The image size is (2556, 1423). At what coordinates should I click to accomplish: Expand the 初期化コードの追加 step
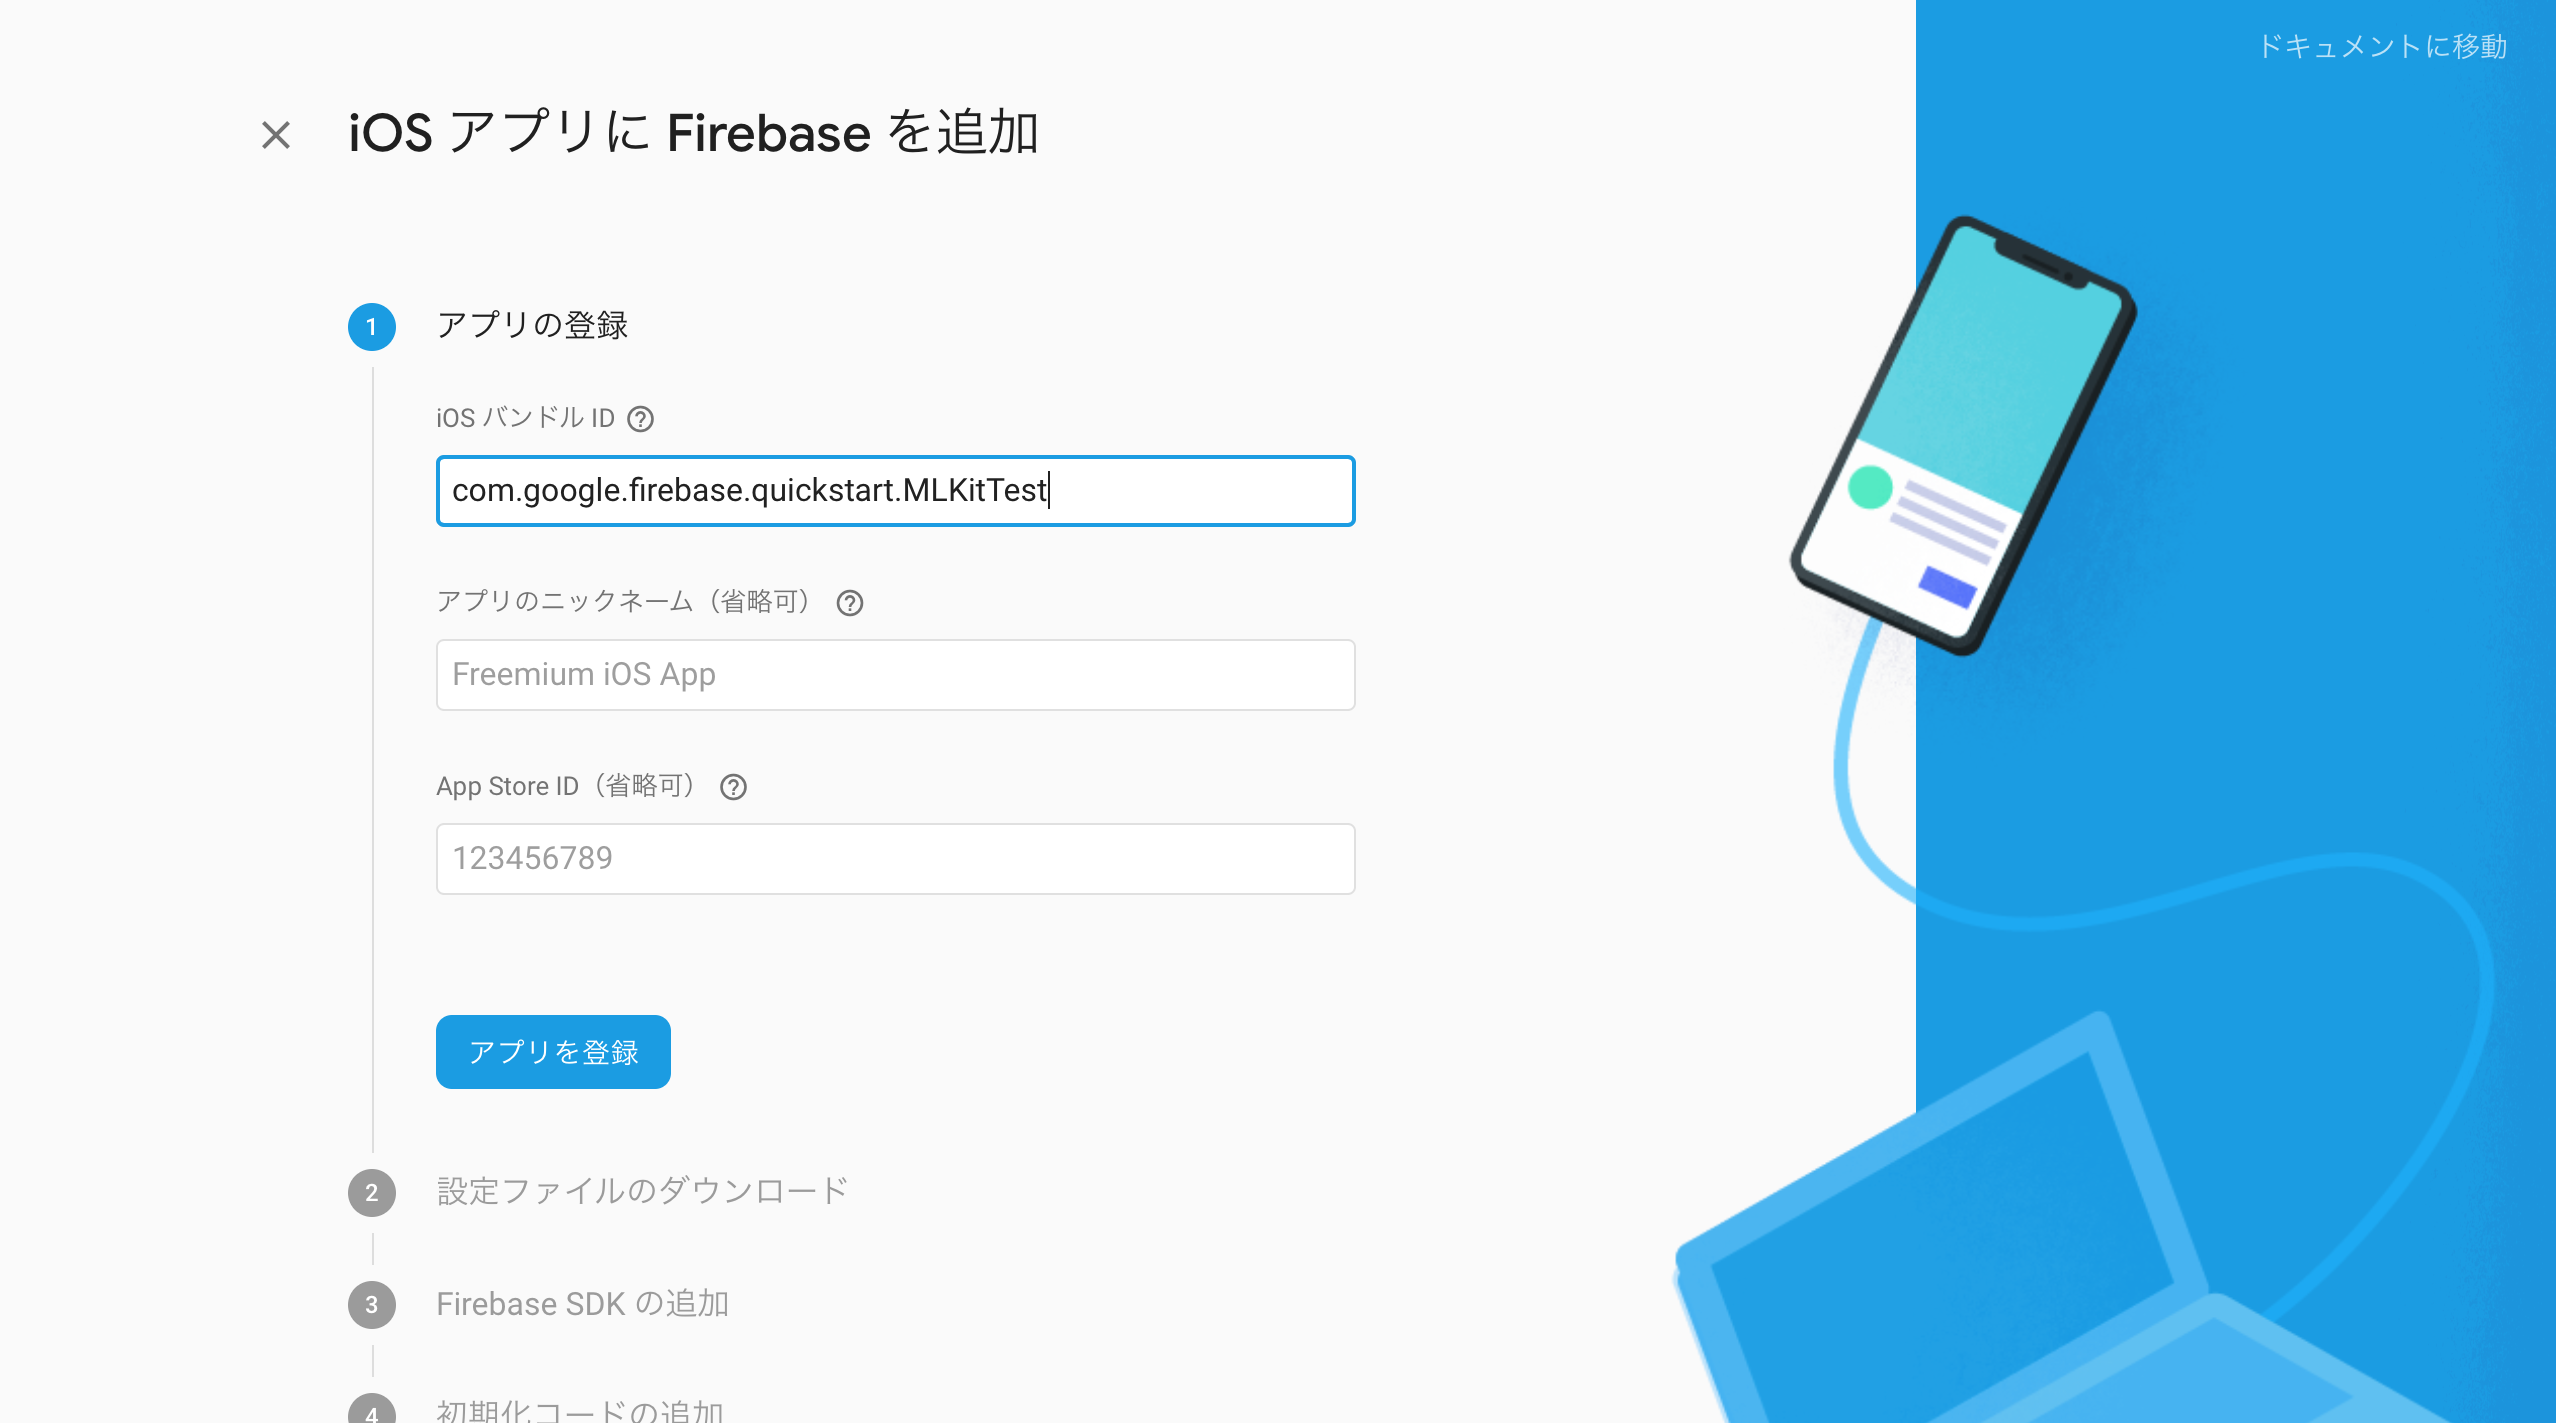coord(580,1410)
